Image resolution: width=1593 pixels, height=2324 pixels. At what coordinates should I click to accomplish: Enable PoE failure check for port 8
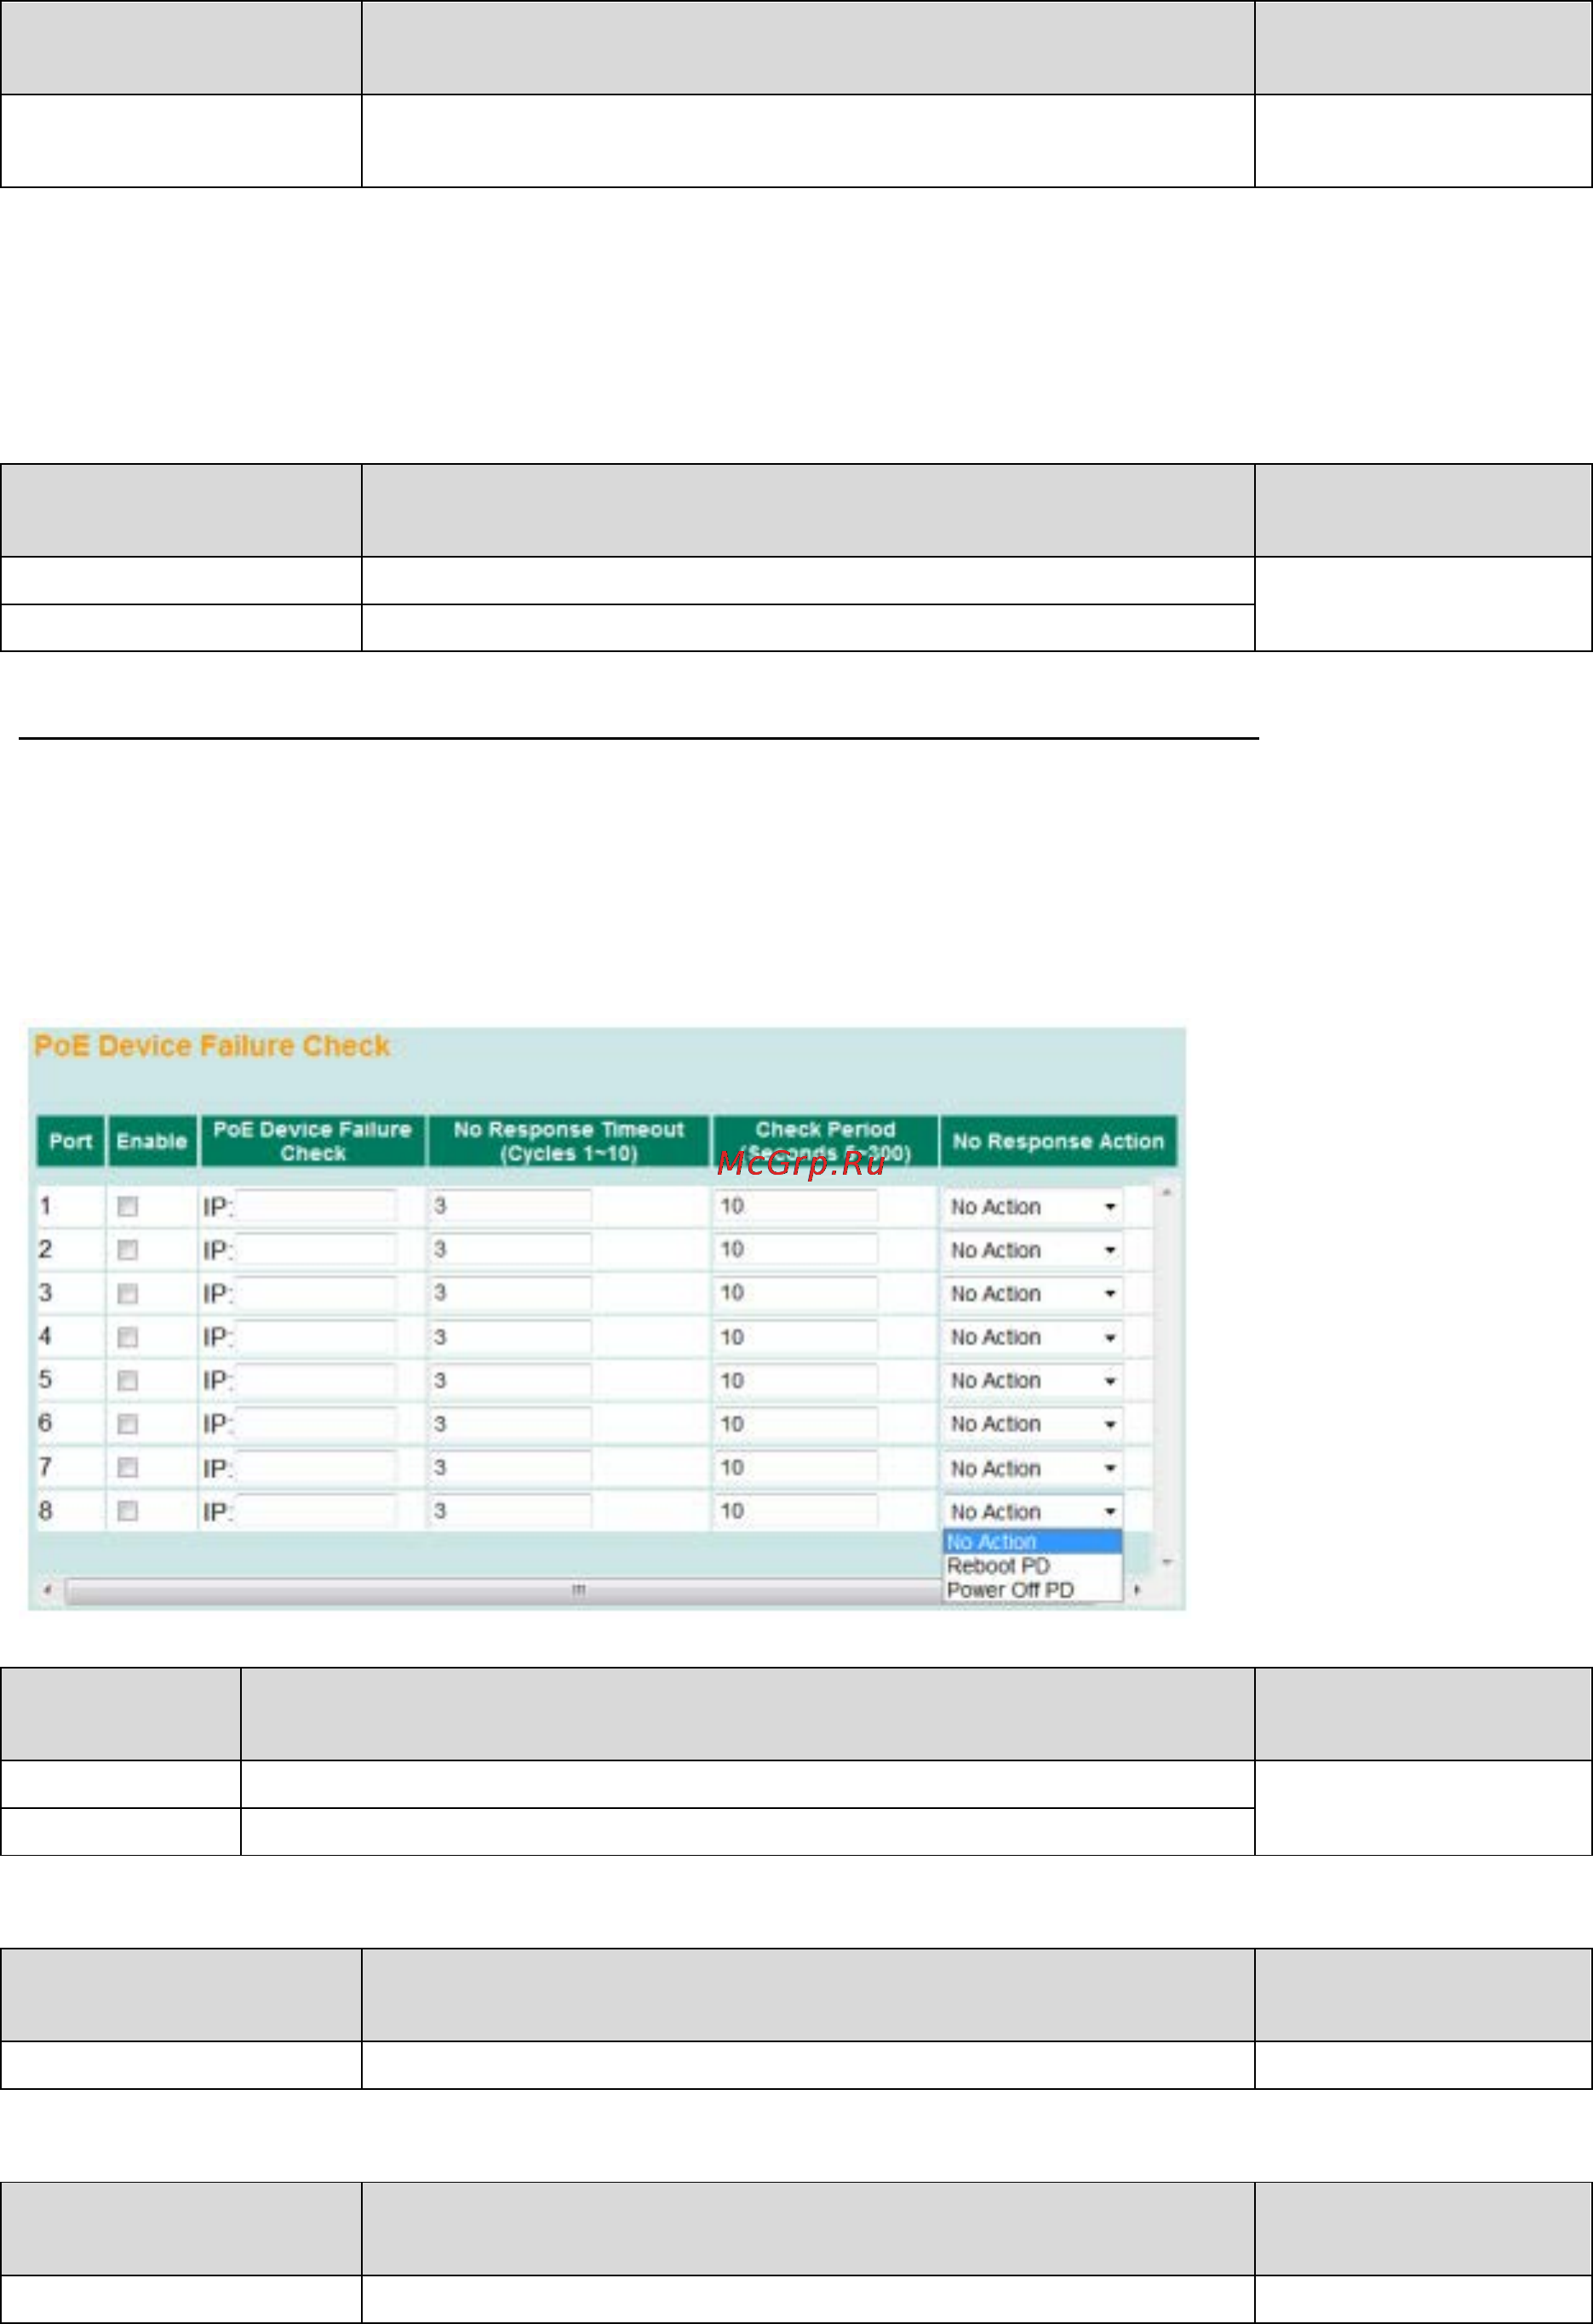pyautogui.click(x=127, y=1511)
